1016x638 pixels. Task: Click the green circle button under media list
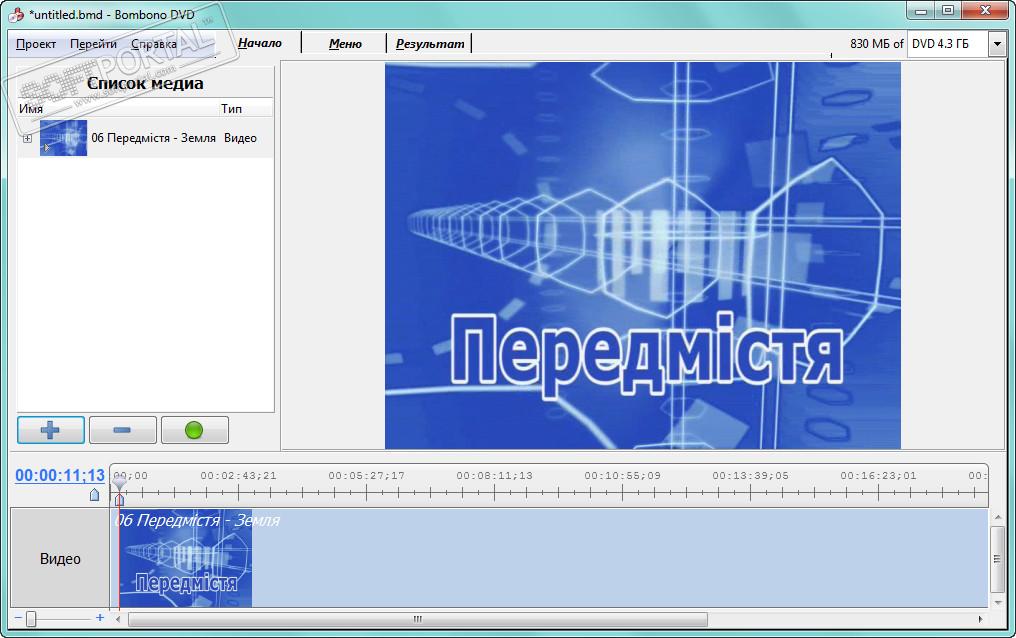point(194,430)
